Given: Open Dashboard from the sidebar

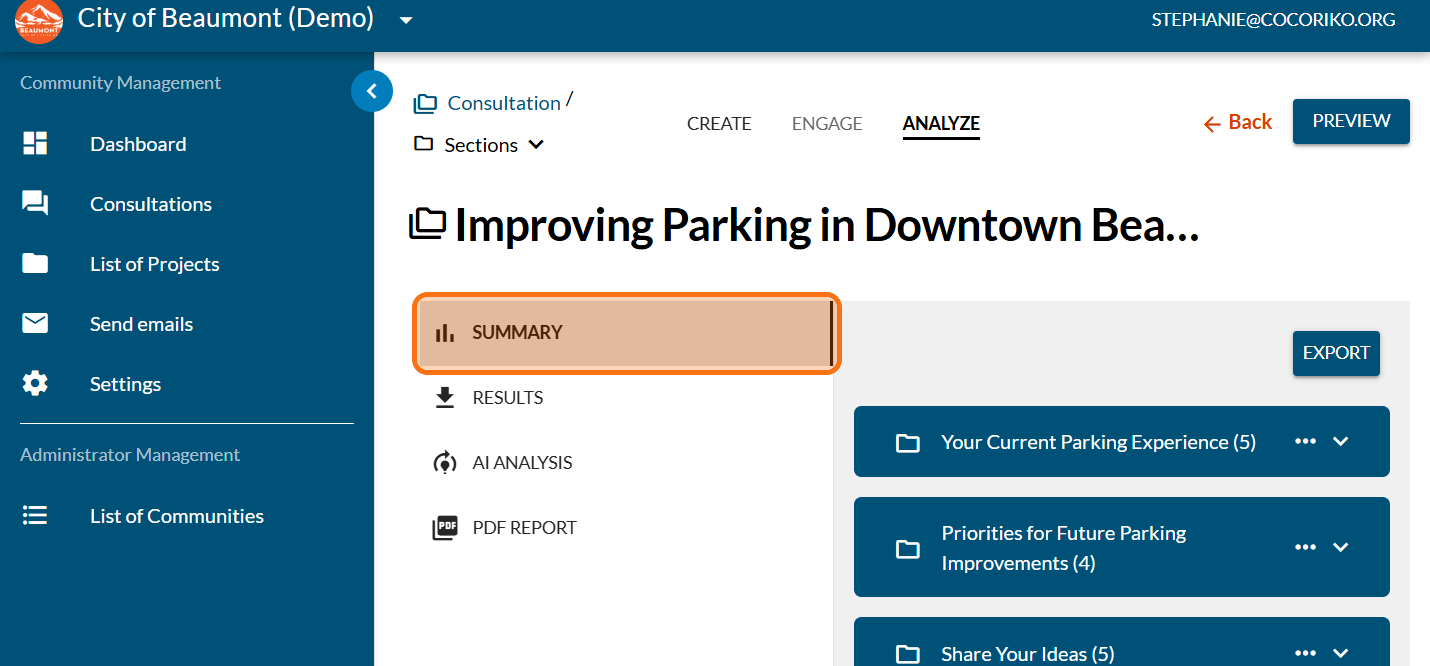Looking at the screenshot, I should click(138, 144).
